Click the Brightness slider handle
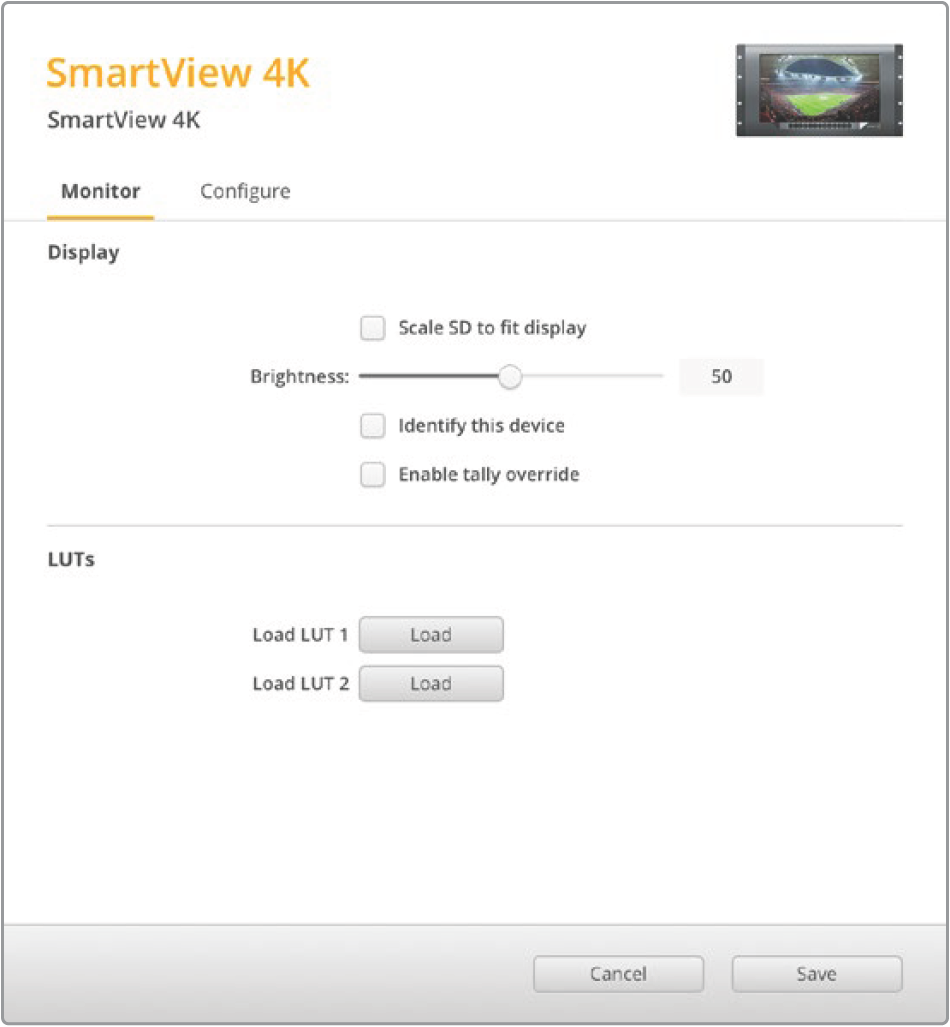The width and height of the screenshot is (950, 1027). coord(510,377)
